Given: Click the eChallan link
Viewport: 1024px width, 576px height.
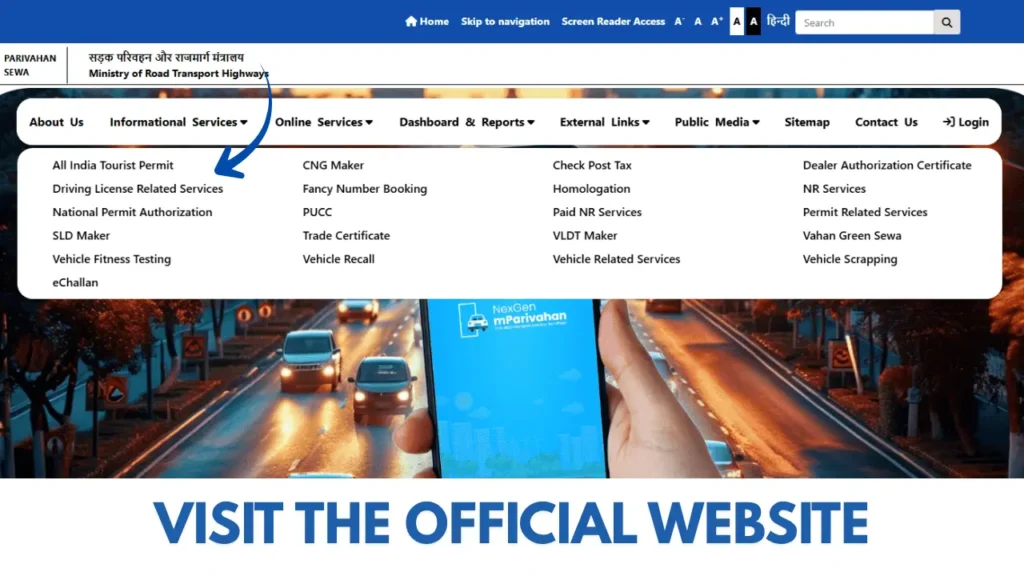Looking at the screenshot, I should tap(75, 282).
